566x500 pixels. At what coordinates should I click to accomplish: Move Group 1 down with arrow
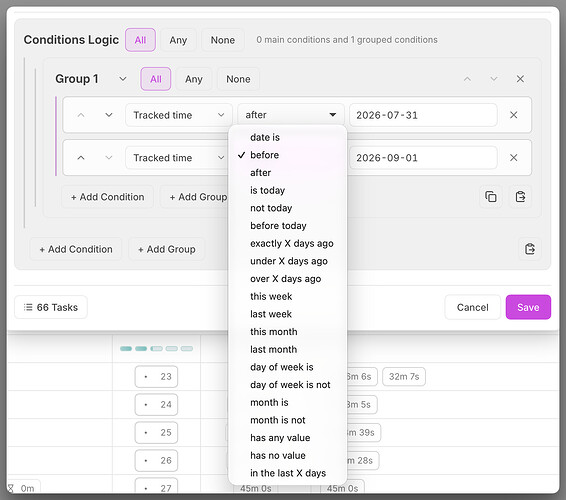[494, 79]
